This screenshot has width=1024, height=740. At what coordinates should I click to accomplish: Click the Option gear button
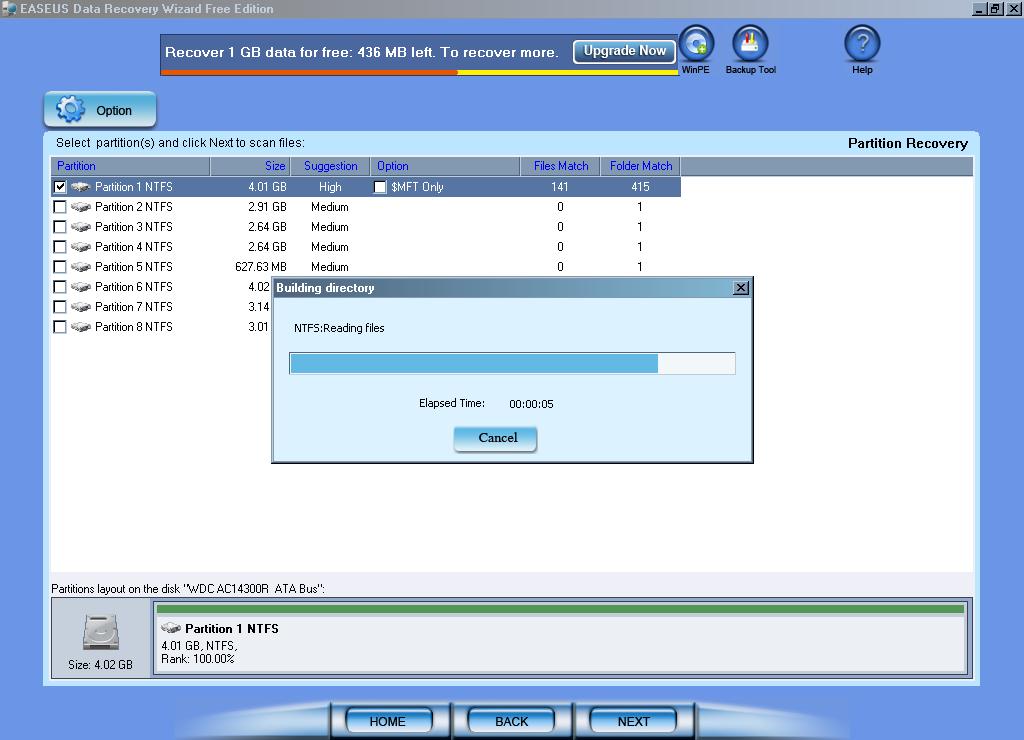[x=100, y=110]
